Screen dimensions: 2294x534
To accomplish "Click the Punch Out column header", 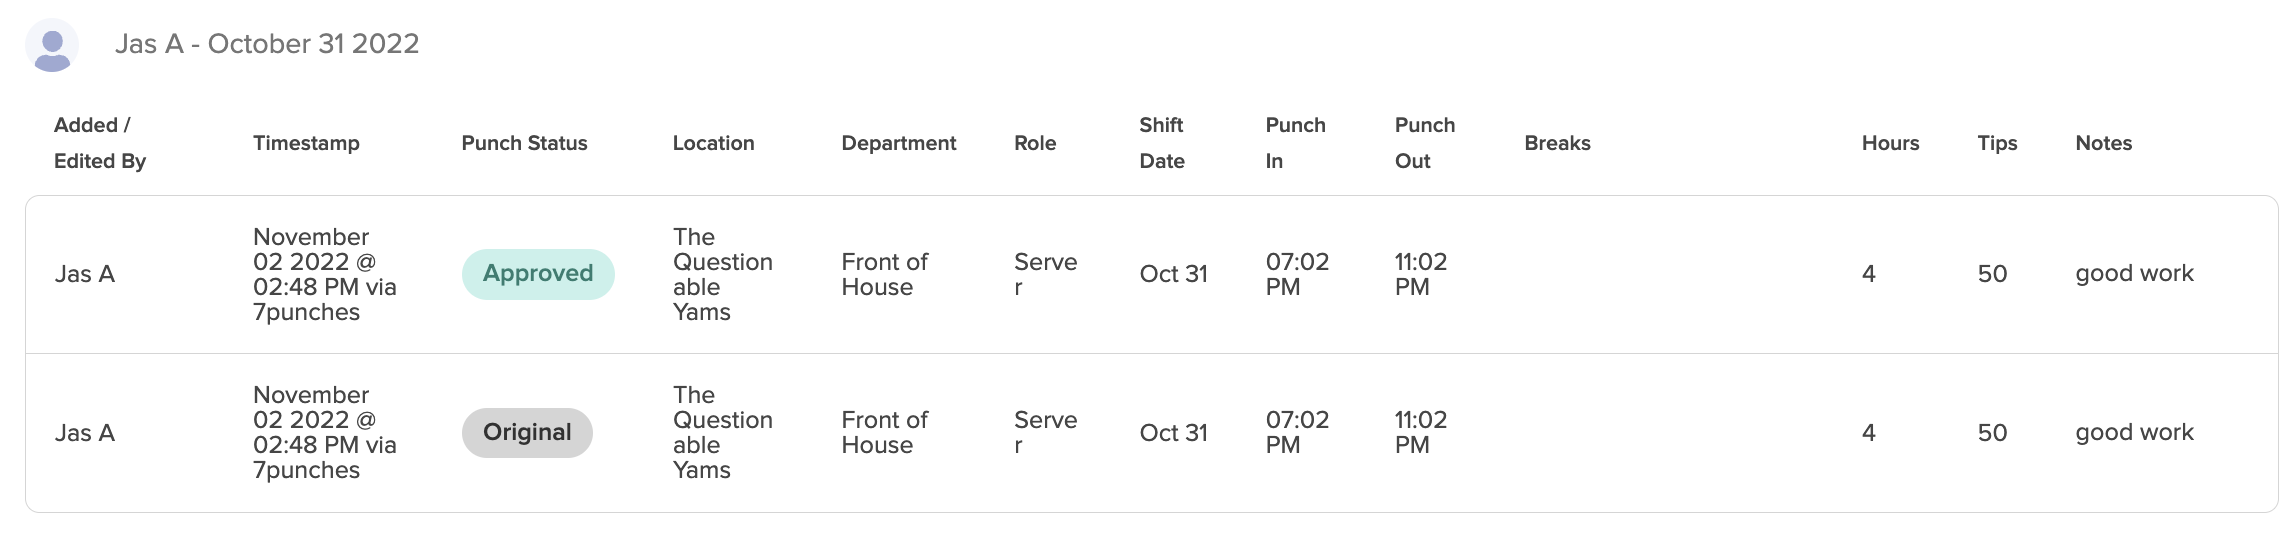I will point(1425,143).
